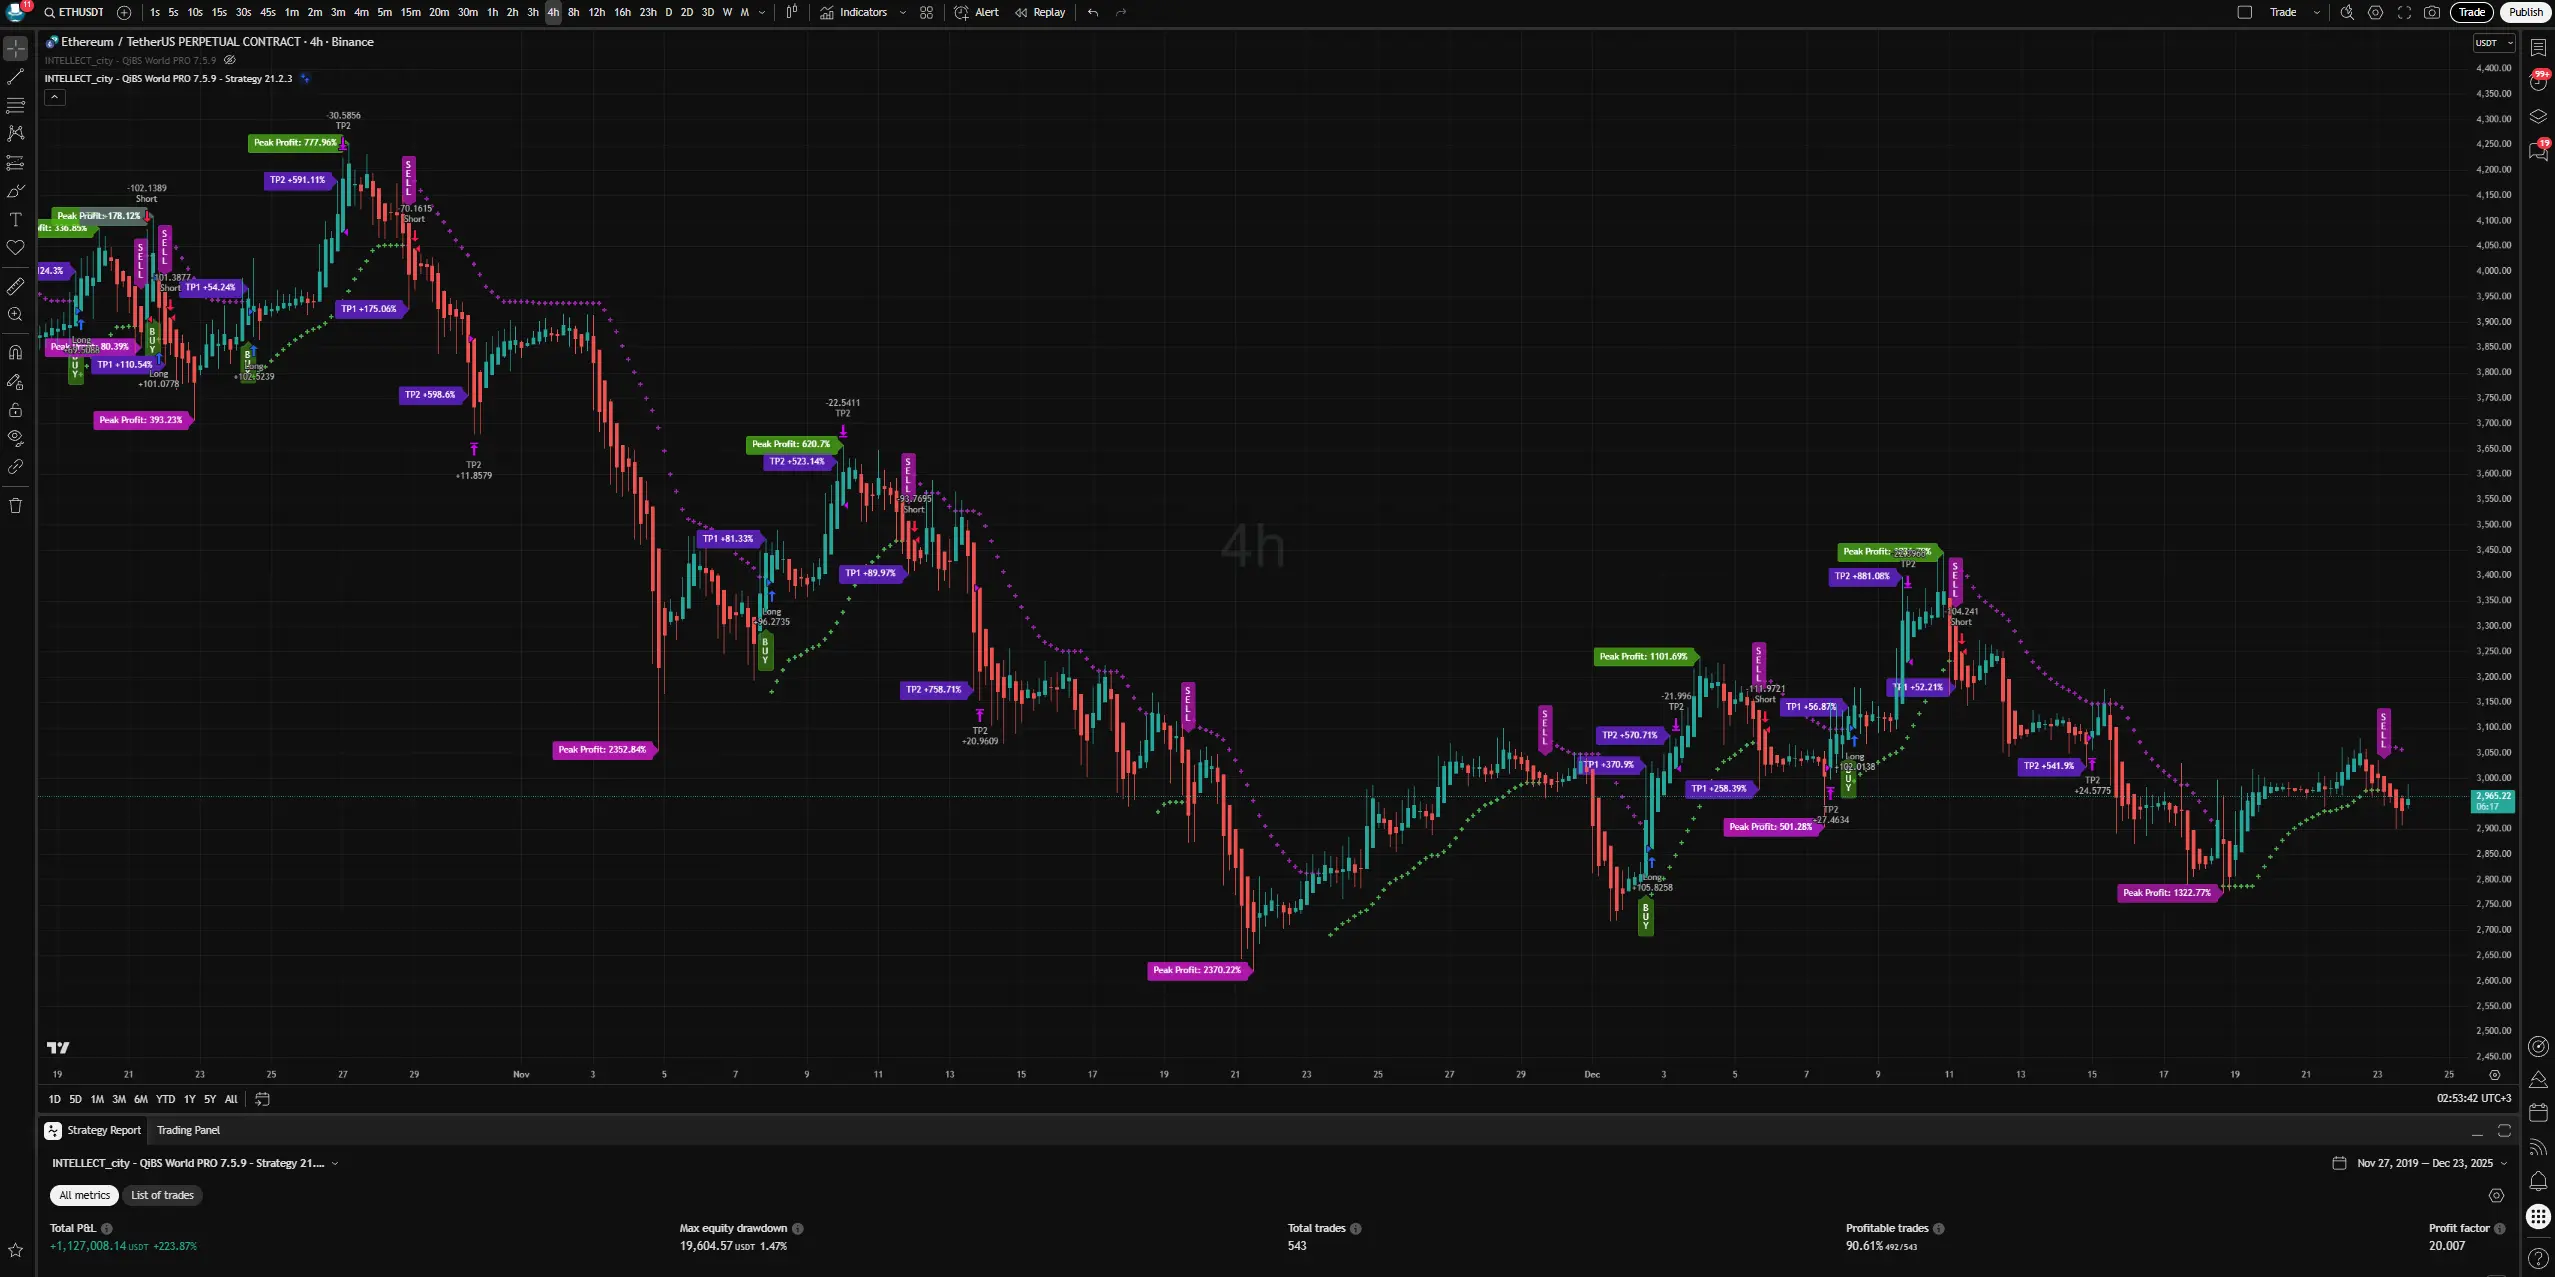This screenshot has width=2555, height=1277.
Task: Switch to the Trading Panel tab
Action: 188,1130
